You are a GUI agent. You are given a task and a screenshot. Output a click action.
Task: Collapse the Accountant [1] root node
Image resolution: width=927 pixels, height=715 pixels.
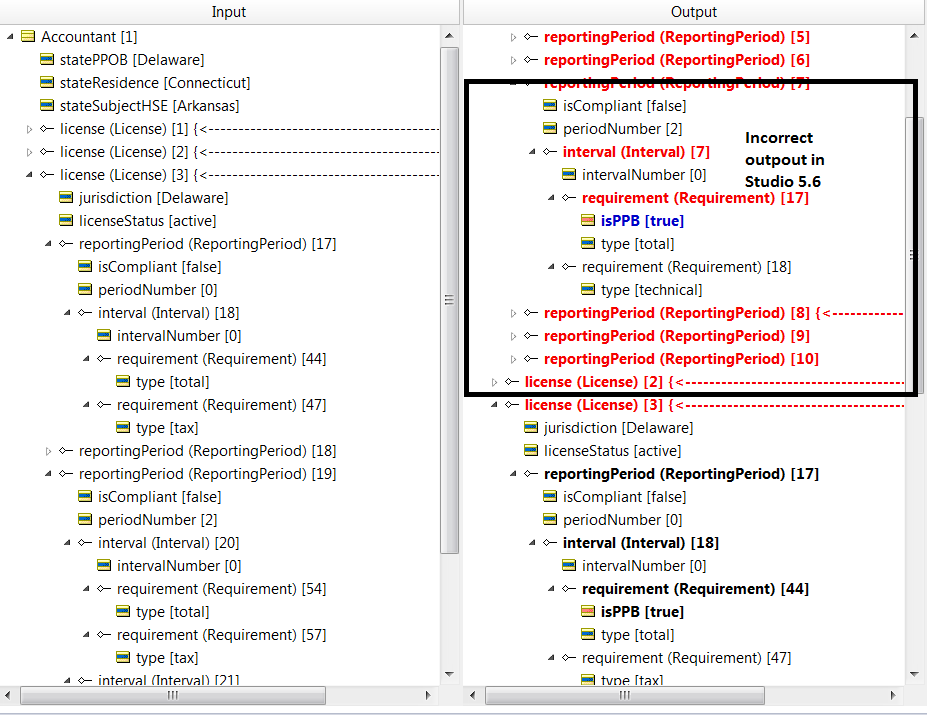(x=10, y=37)
